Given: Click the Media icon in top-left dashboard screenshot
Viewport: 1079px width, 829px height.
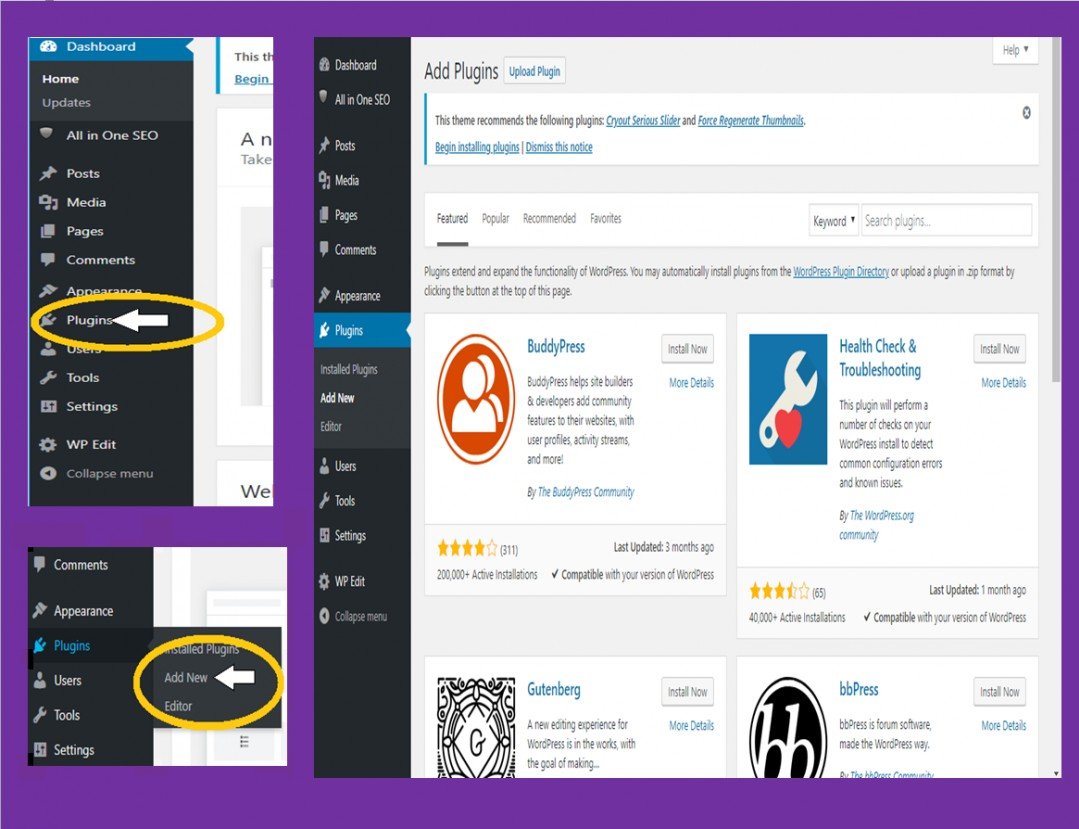Looking at the screenshot, I should [48, 202].
